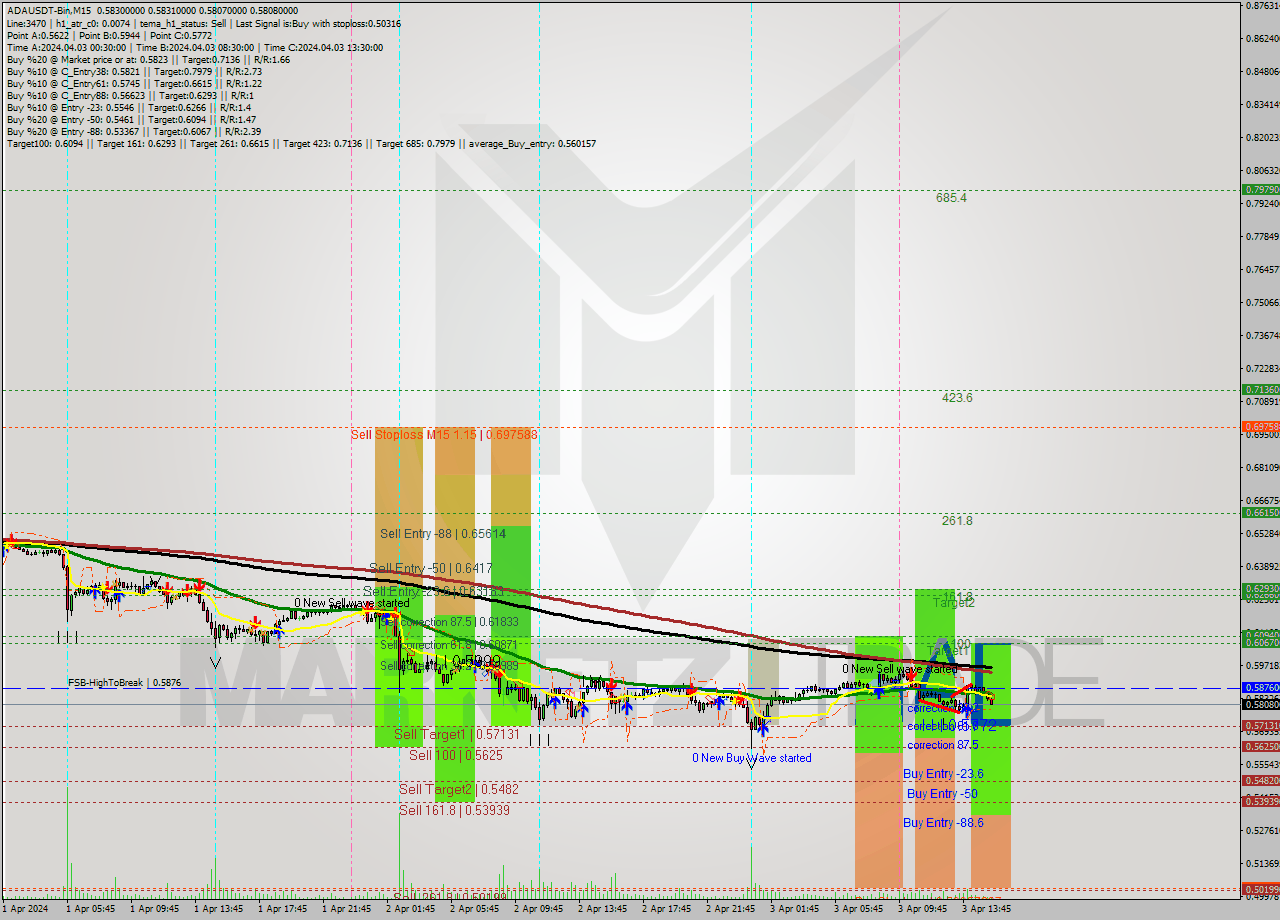This screenshot has width=1280, height=920.
Task: Click the blue buy arrow below 3 Apr 01:45
Action: (763, 730)
